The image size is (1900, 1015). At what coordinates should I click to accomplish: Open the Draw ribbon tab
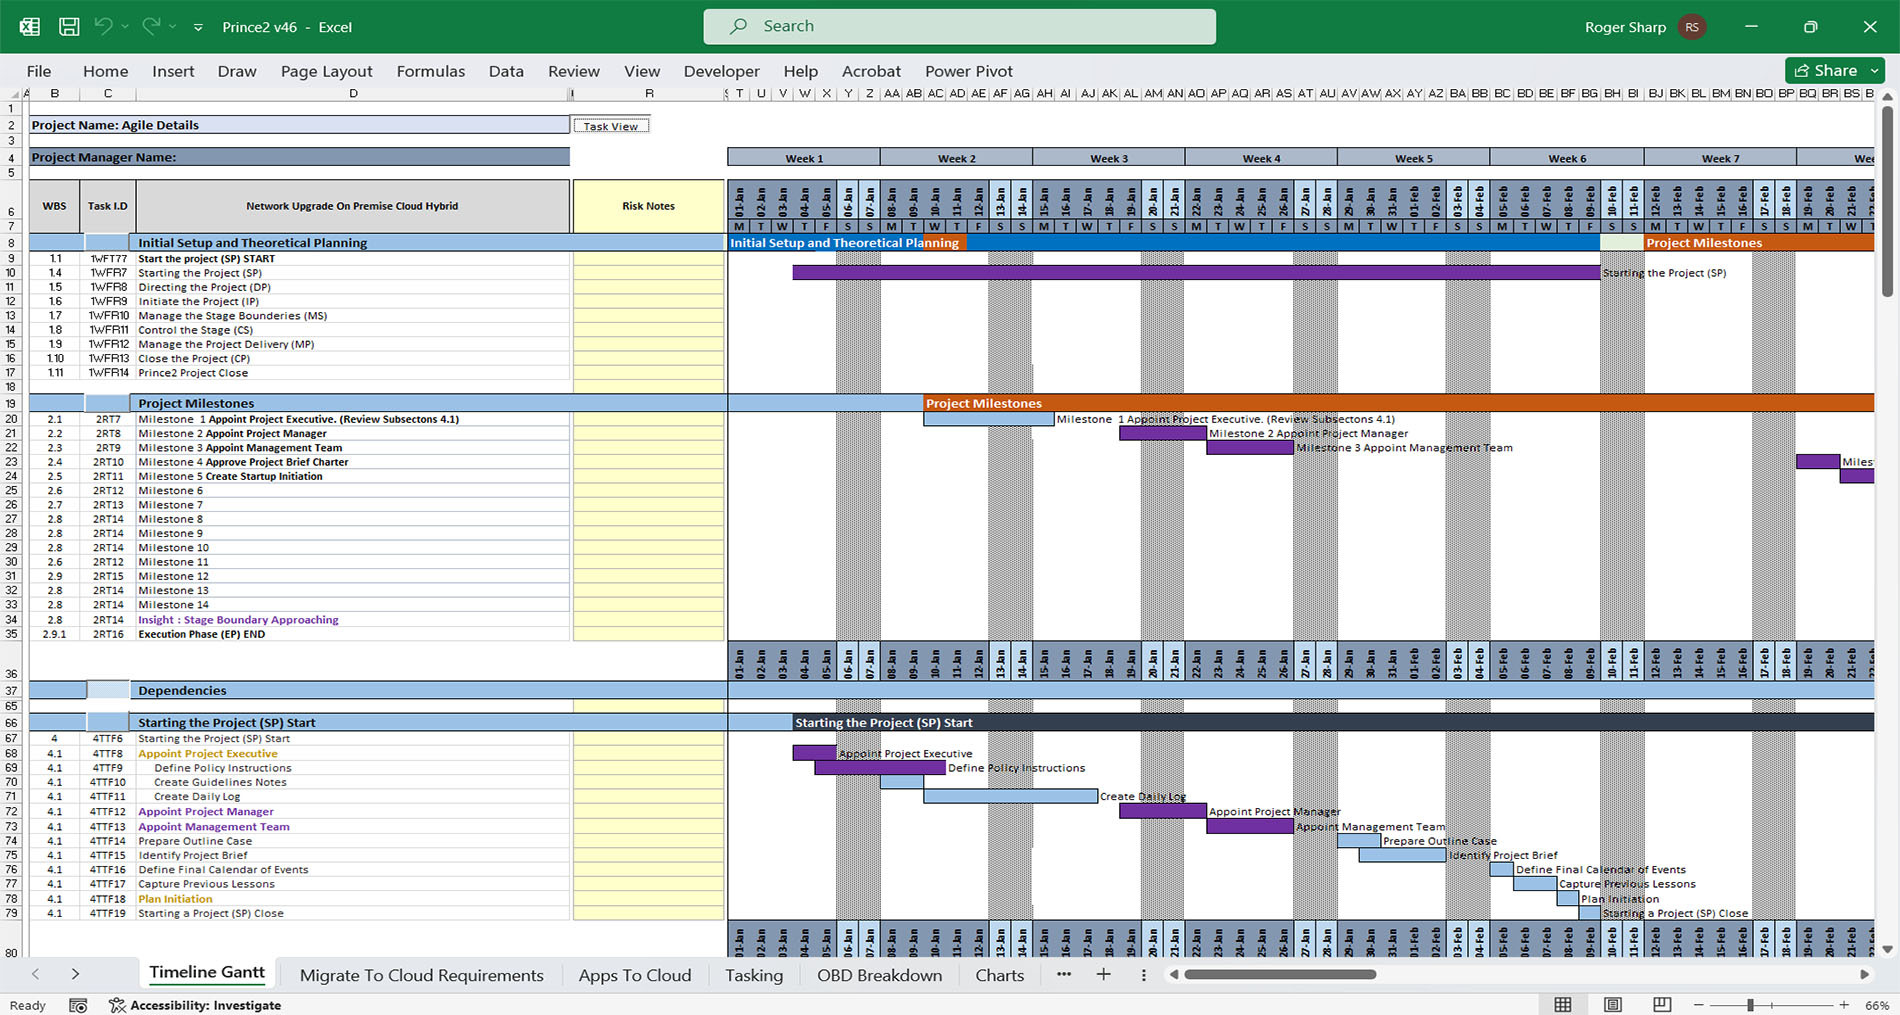pos(237,71)
